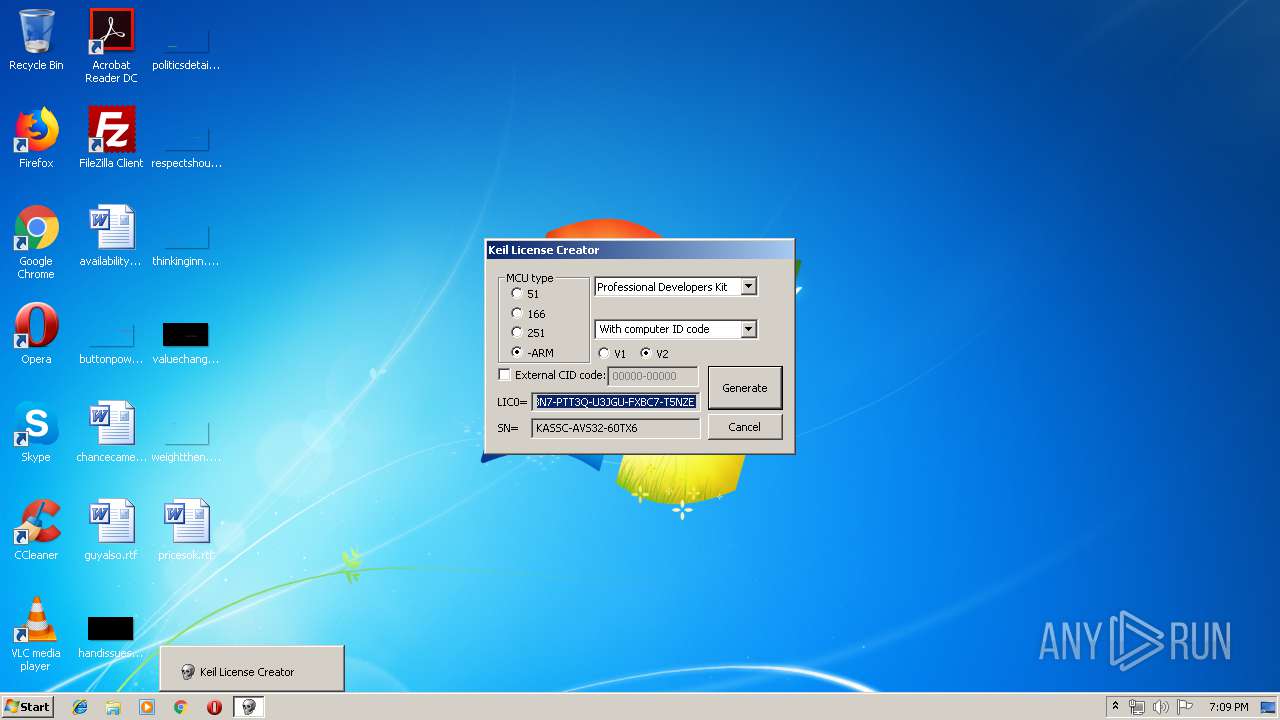Click Generate button
The image size is (1280, 720).
(x=745, y=388)
